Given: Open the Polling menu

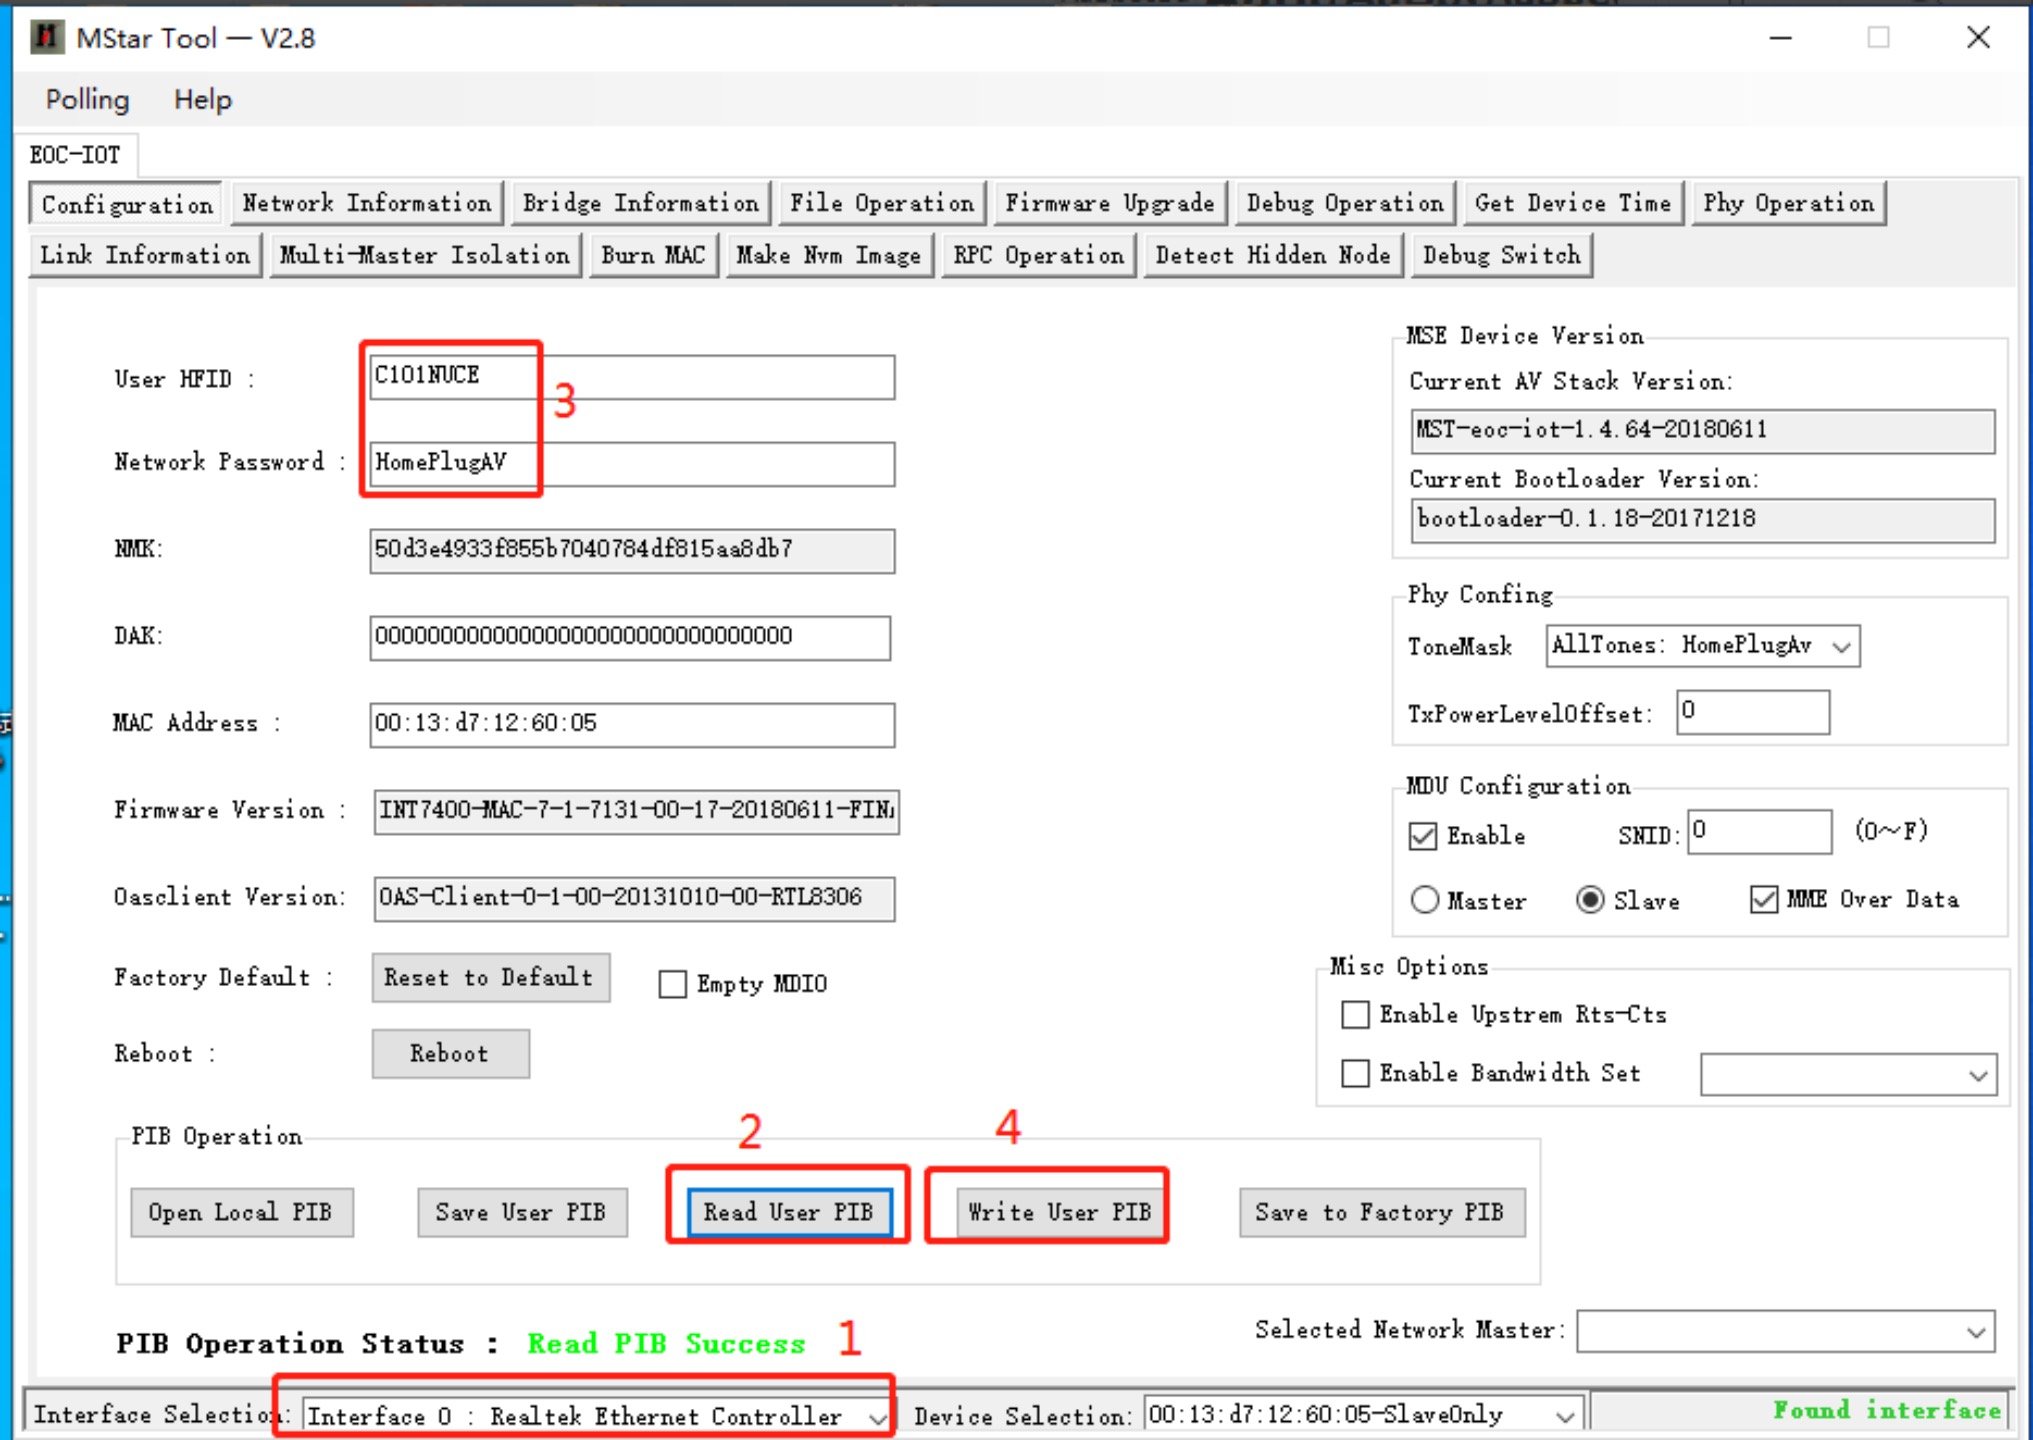Looking at the screenshot, I should click(88, 100).
